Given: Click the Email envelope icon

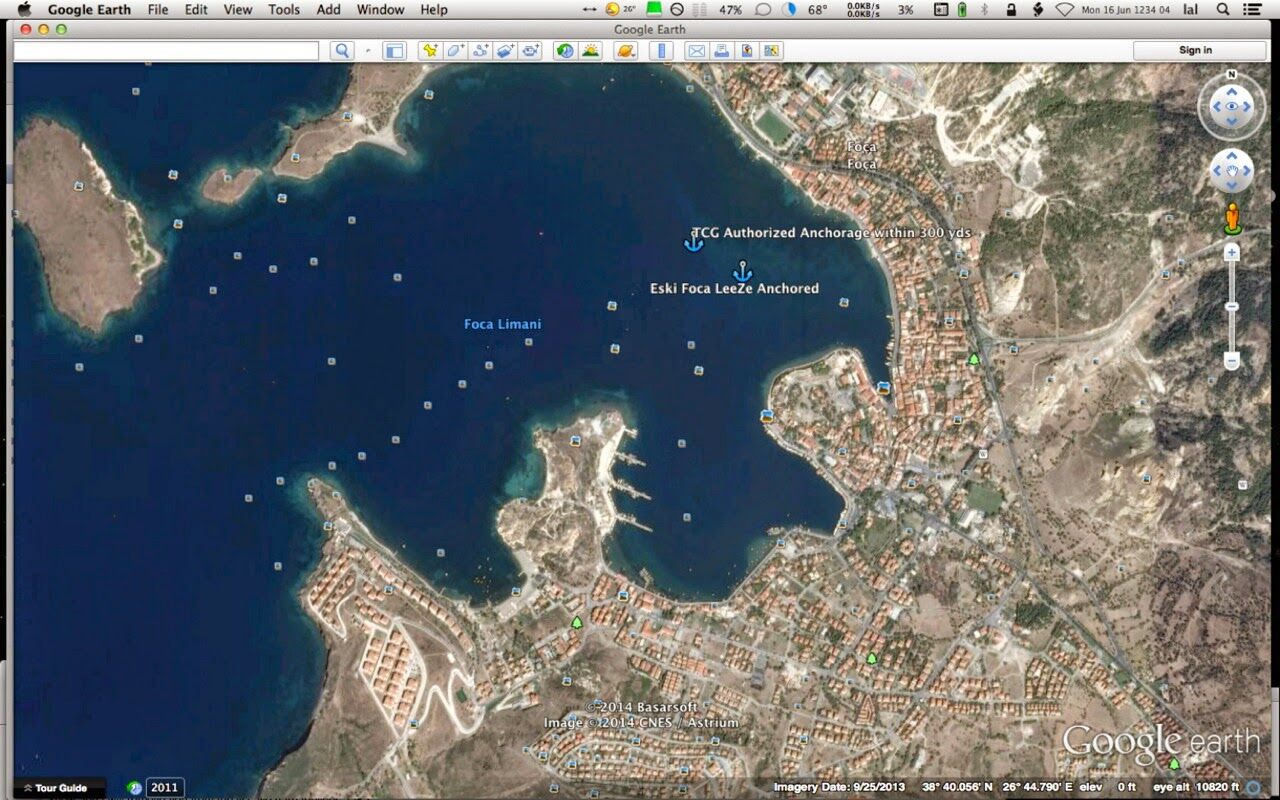Looking at the screenshot, I should (x=695, y=50).
